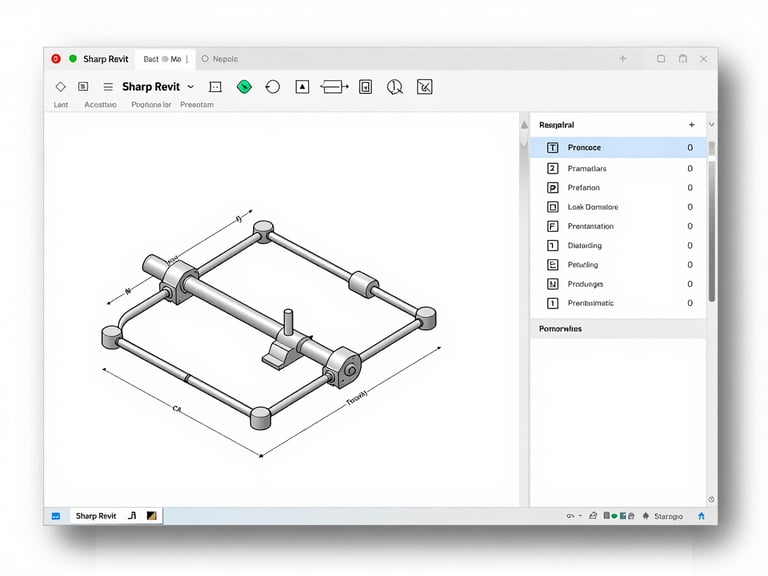Screen dimensions: 768x576
Task: Click the Sharp Revit status bar button
Action: click(x=96, y=516)
